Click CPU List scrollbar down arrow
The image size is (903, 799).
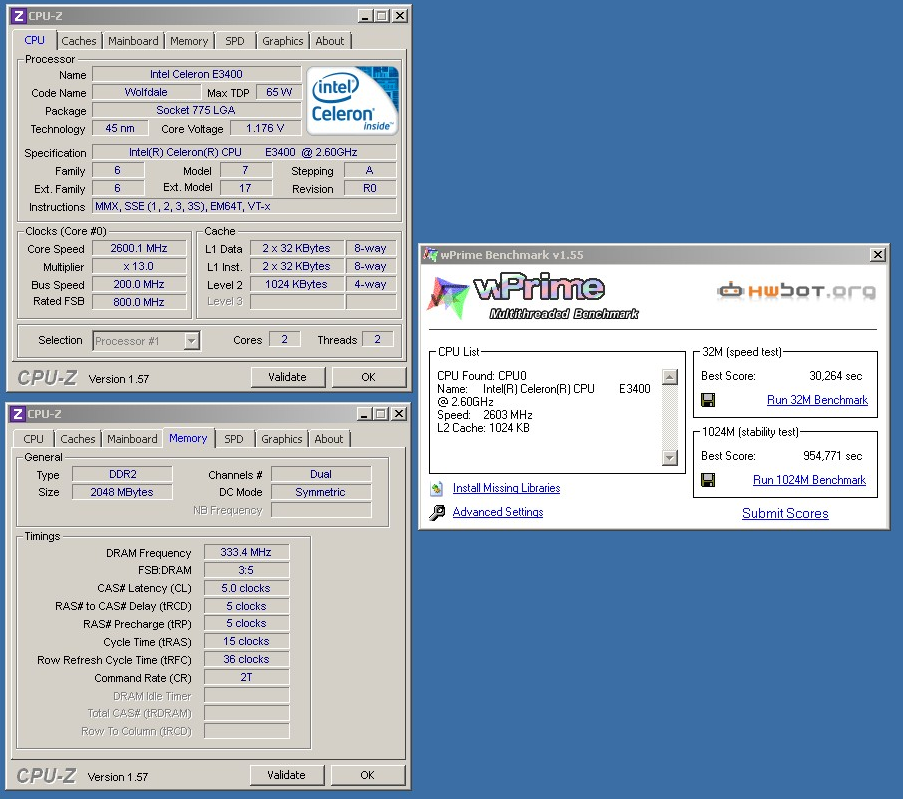pos(669,458)
